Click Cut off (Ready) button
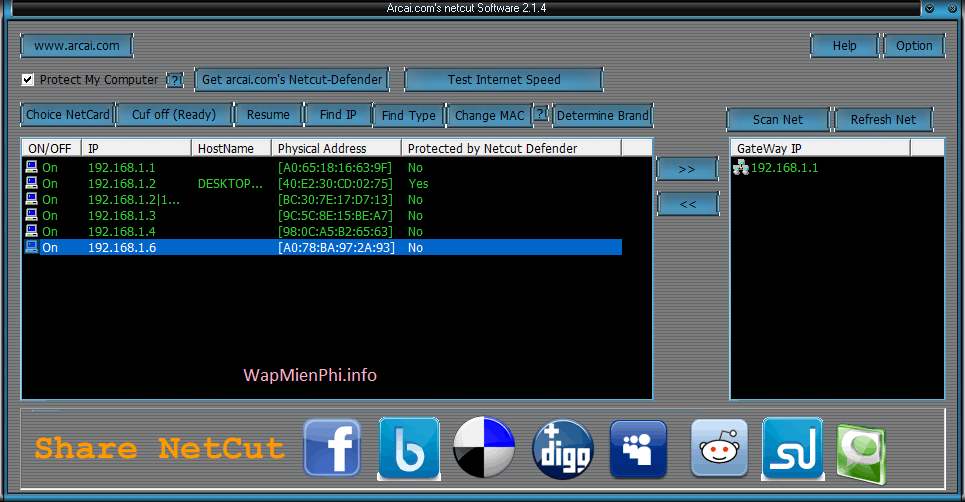 tap(174, 114)
